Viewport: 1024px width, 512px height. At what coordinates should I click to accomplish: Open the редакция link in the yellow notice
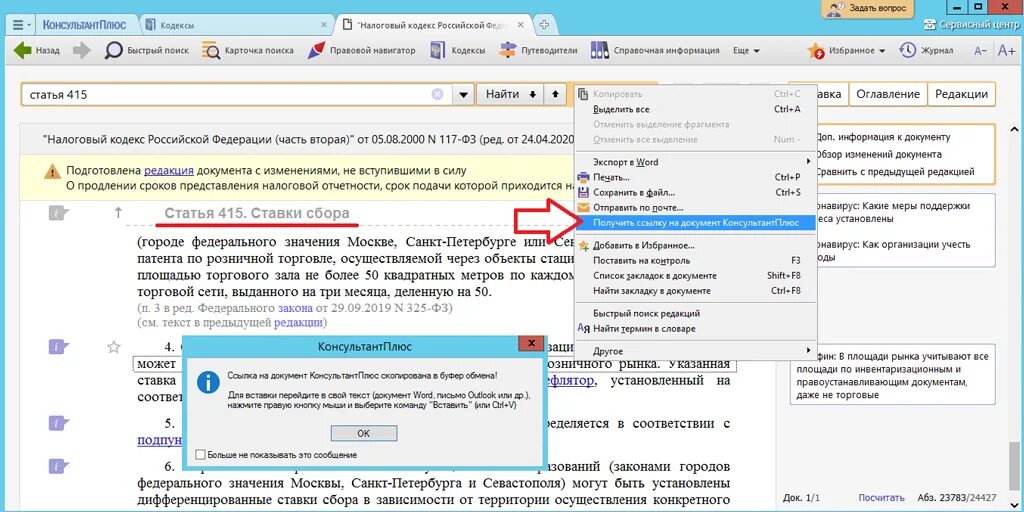168,170
